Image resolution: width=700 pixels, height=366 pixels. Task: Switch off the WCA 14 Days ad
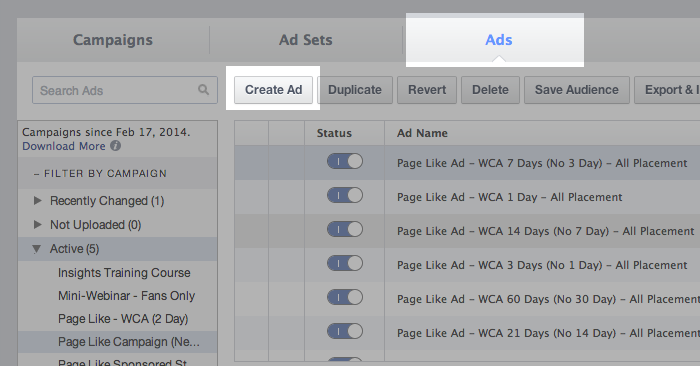345,229
